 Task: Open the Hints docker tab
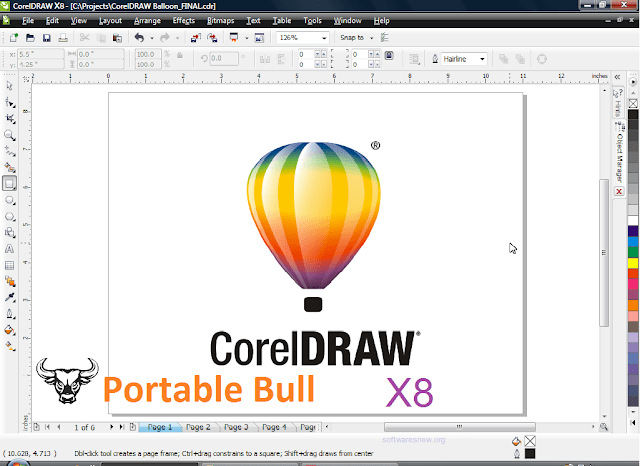coord(618,102)
